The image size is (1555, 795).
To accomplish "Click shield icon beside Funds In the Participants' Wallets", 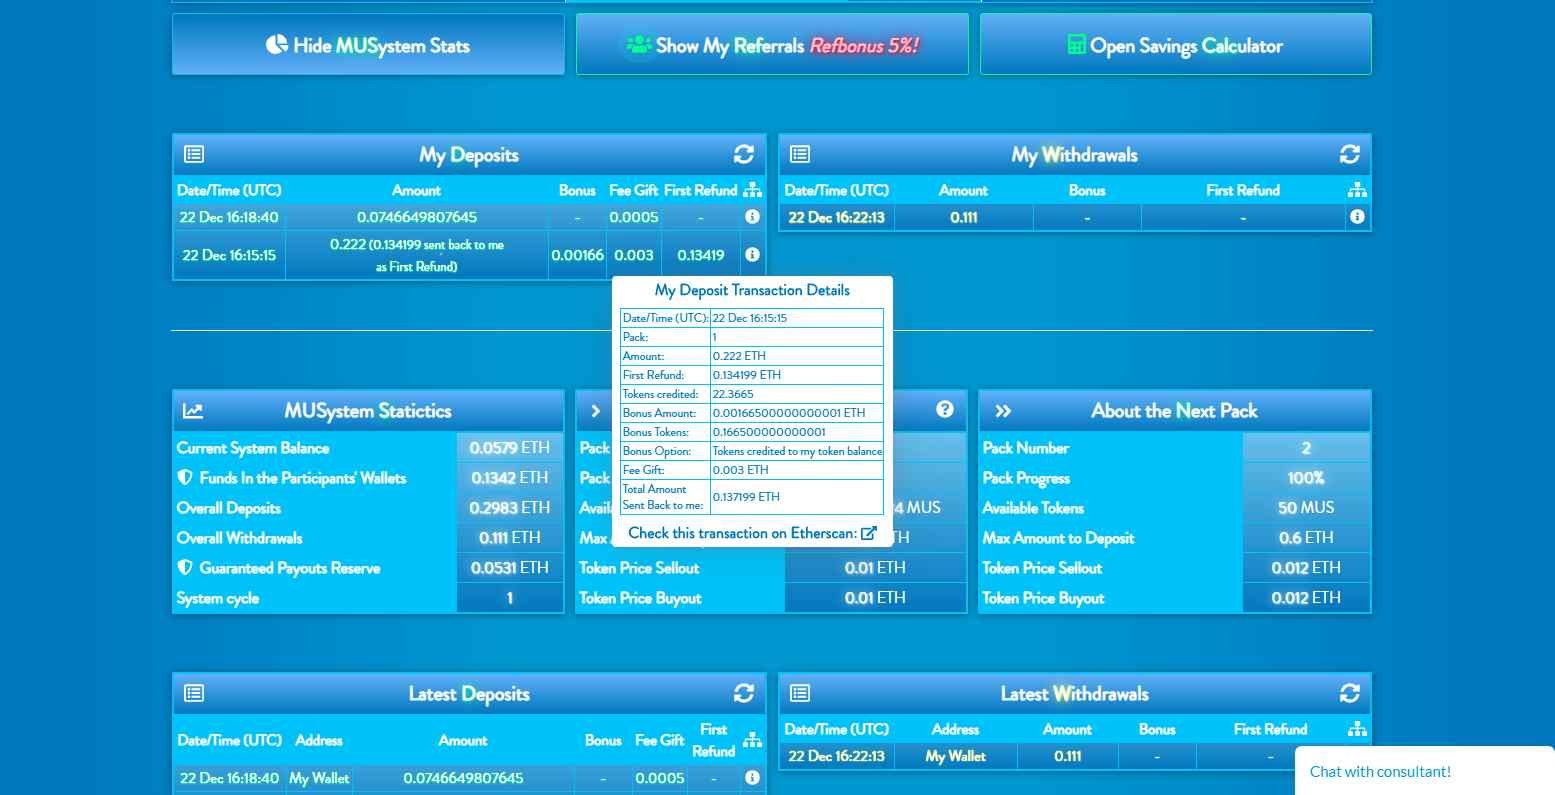I will tap(184, 478).
